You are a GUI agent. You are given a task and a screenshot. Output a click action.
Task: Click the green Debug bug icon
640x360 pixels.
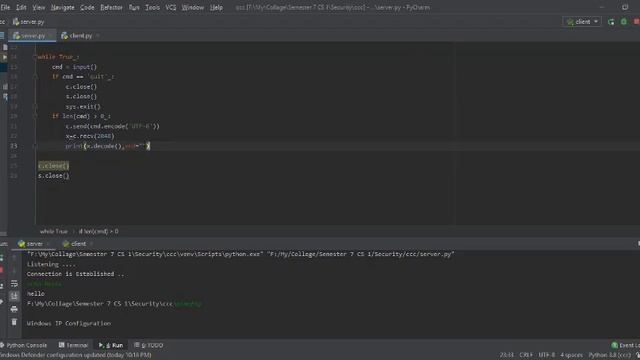[x=624, y=22]
